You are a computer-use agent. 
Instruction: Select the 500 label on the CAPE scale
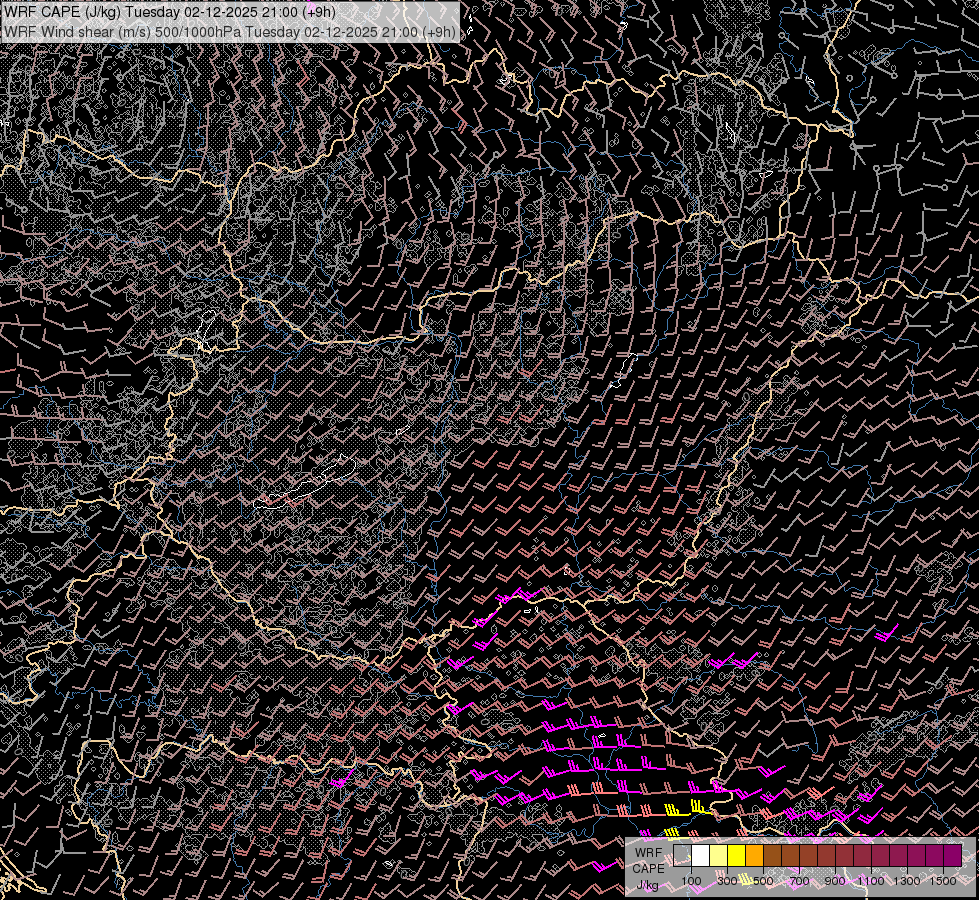coord(763,881)
